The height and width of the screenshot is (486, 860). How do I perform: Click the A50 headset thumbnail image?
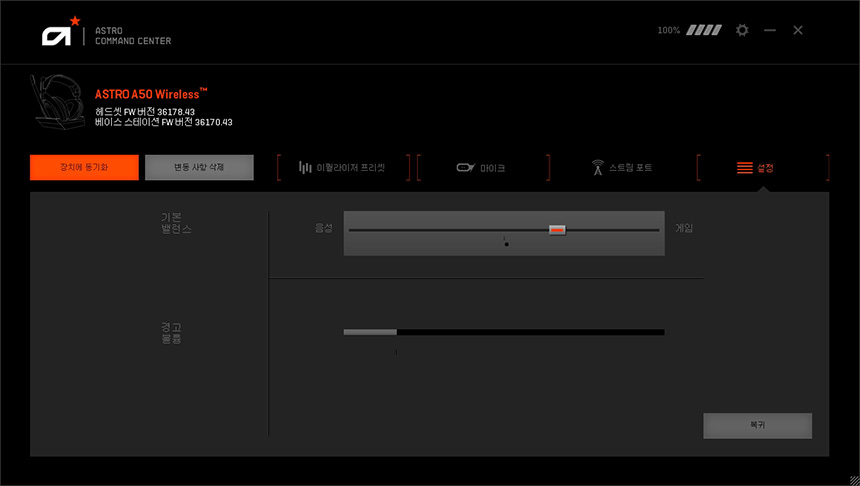coord(57,102)
